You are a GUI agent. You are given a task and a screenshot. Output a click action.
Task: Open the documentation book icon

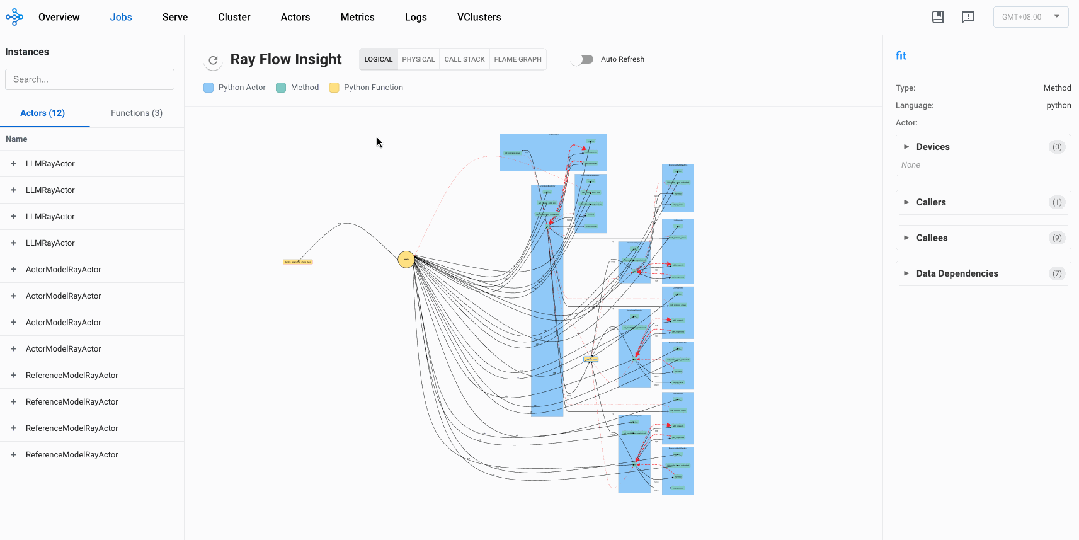click(x=937, y=17)
